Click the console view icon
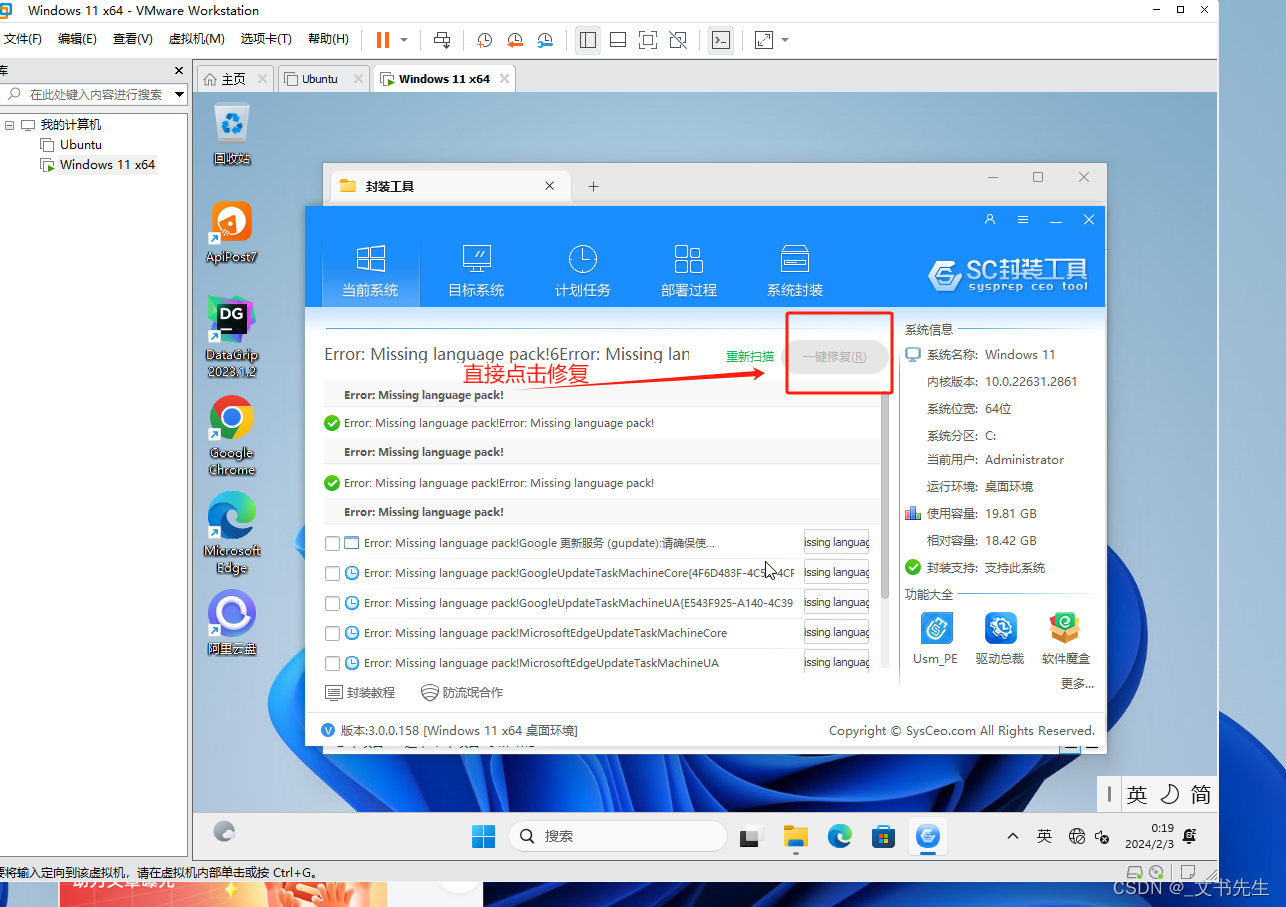 720,40
